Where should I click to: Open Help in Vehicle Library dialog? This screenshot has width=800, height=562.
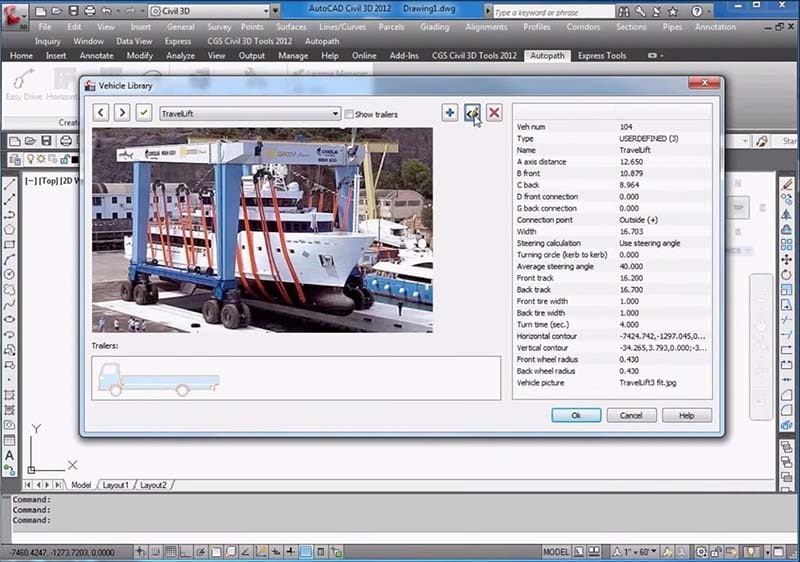686,415
